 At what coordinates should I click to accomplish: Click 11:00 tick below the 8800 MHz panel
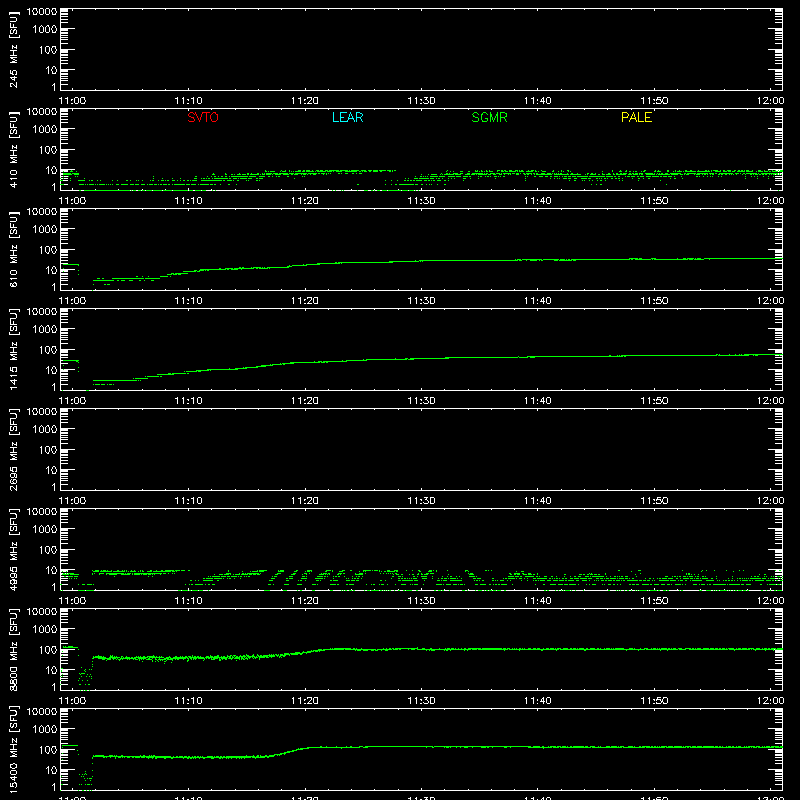click(72, 701)
